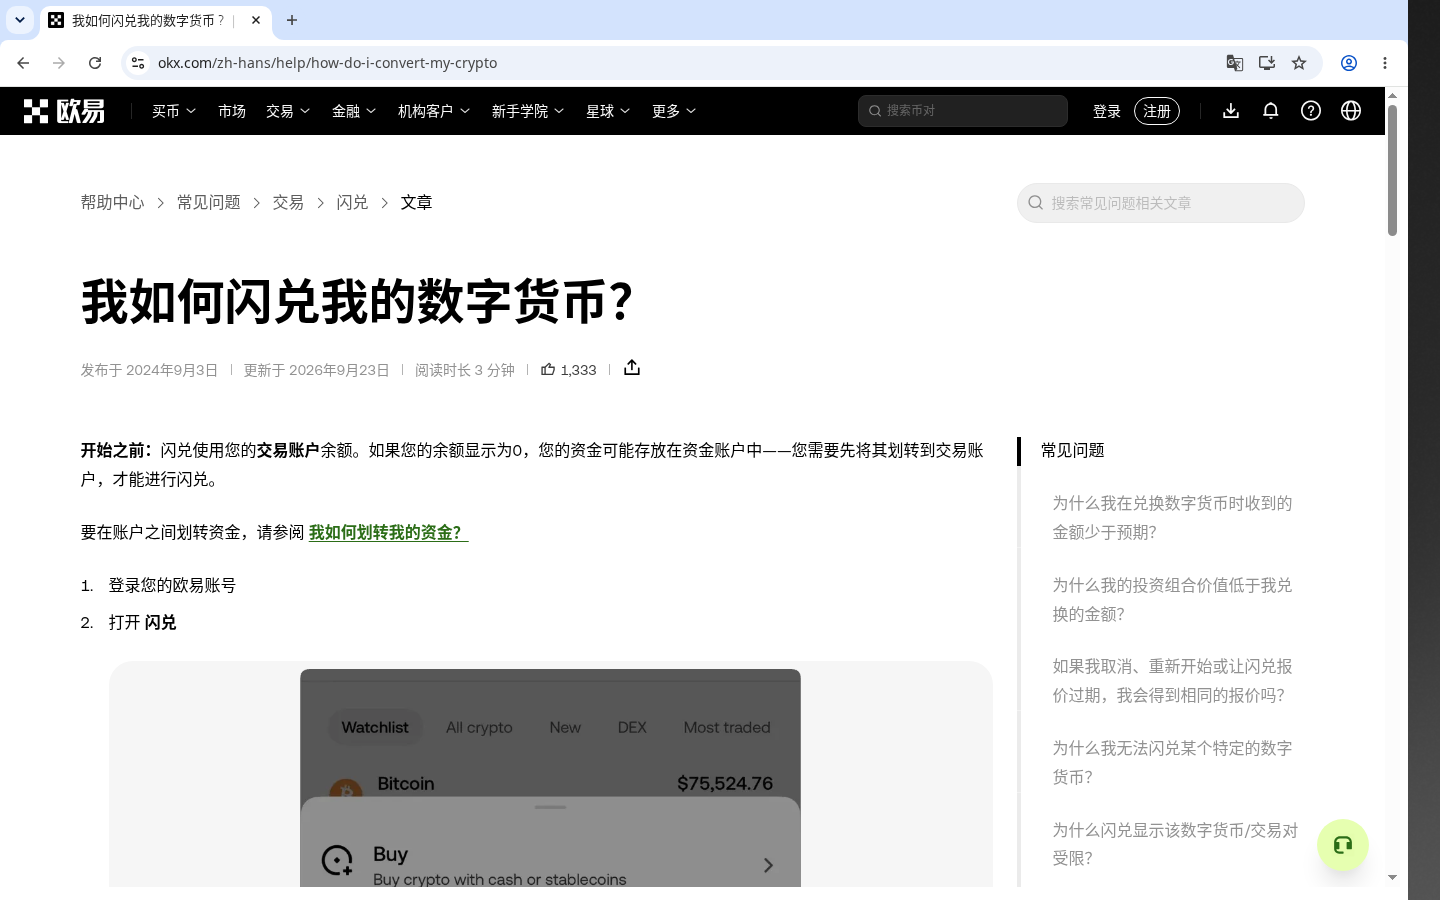Open the 市场 menu item
Viewport: 1440px width, 900px height.
click(x=232, y=111)
